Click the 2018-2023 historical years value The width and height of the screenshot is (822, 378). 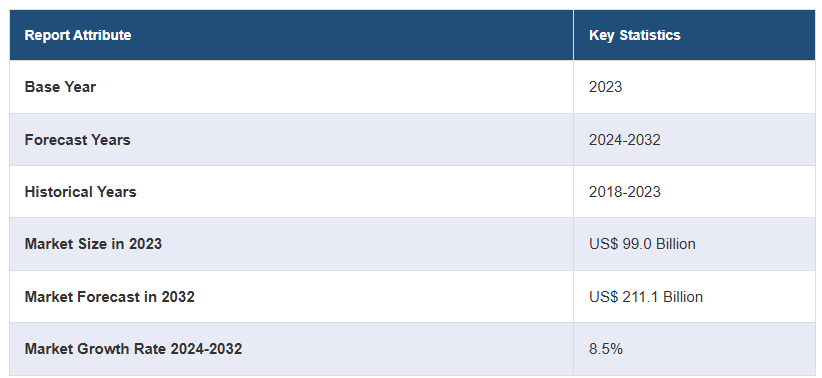coord(625,192)
